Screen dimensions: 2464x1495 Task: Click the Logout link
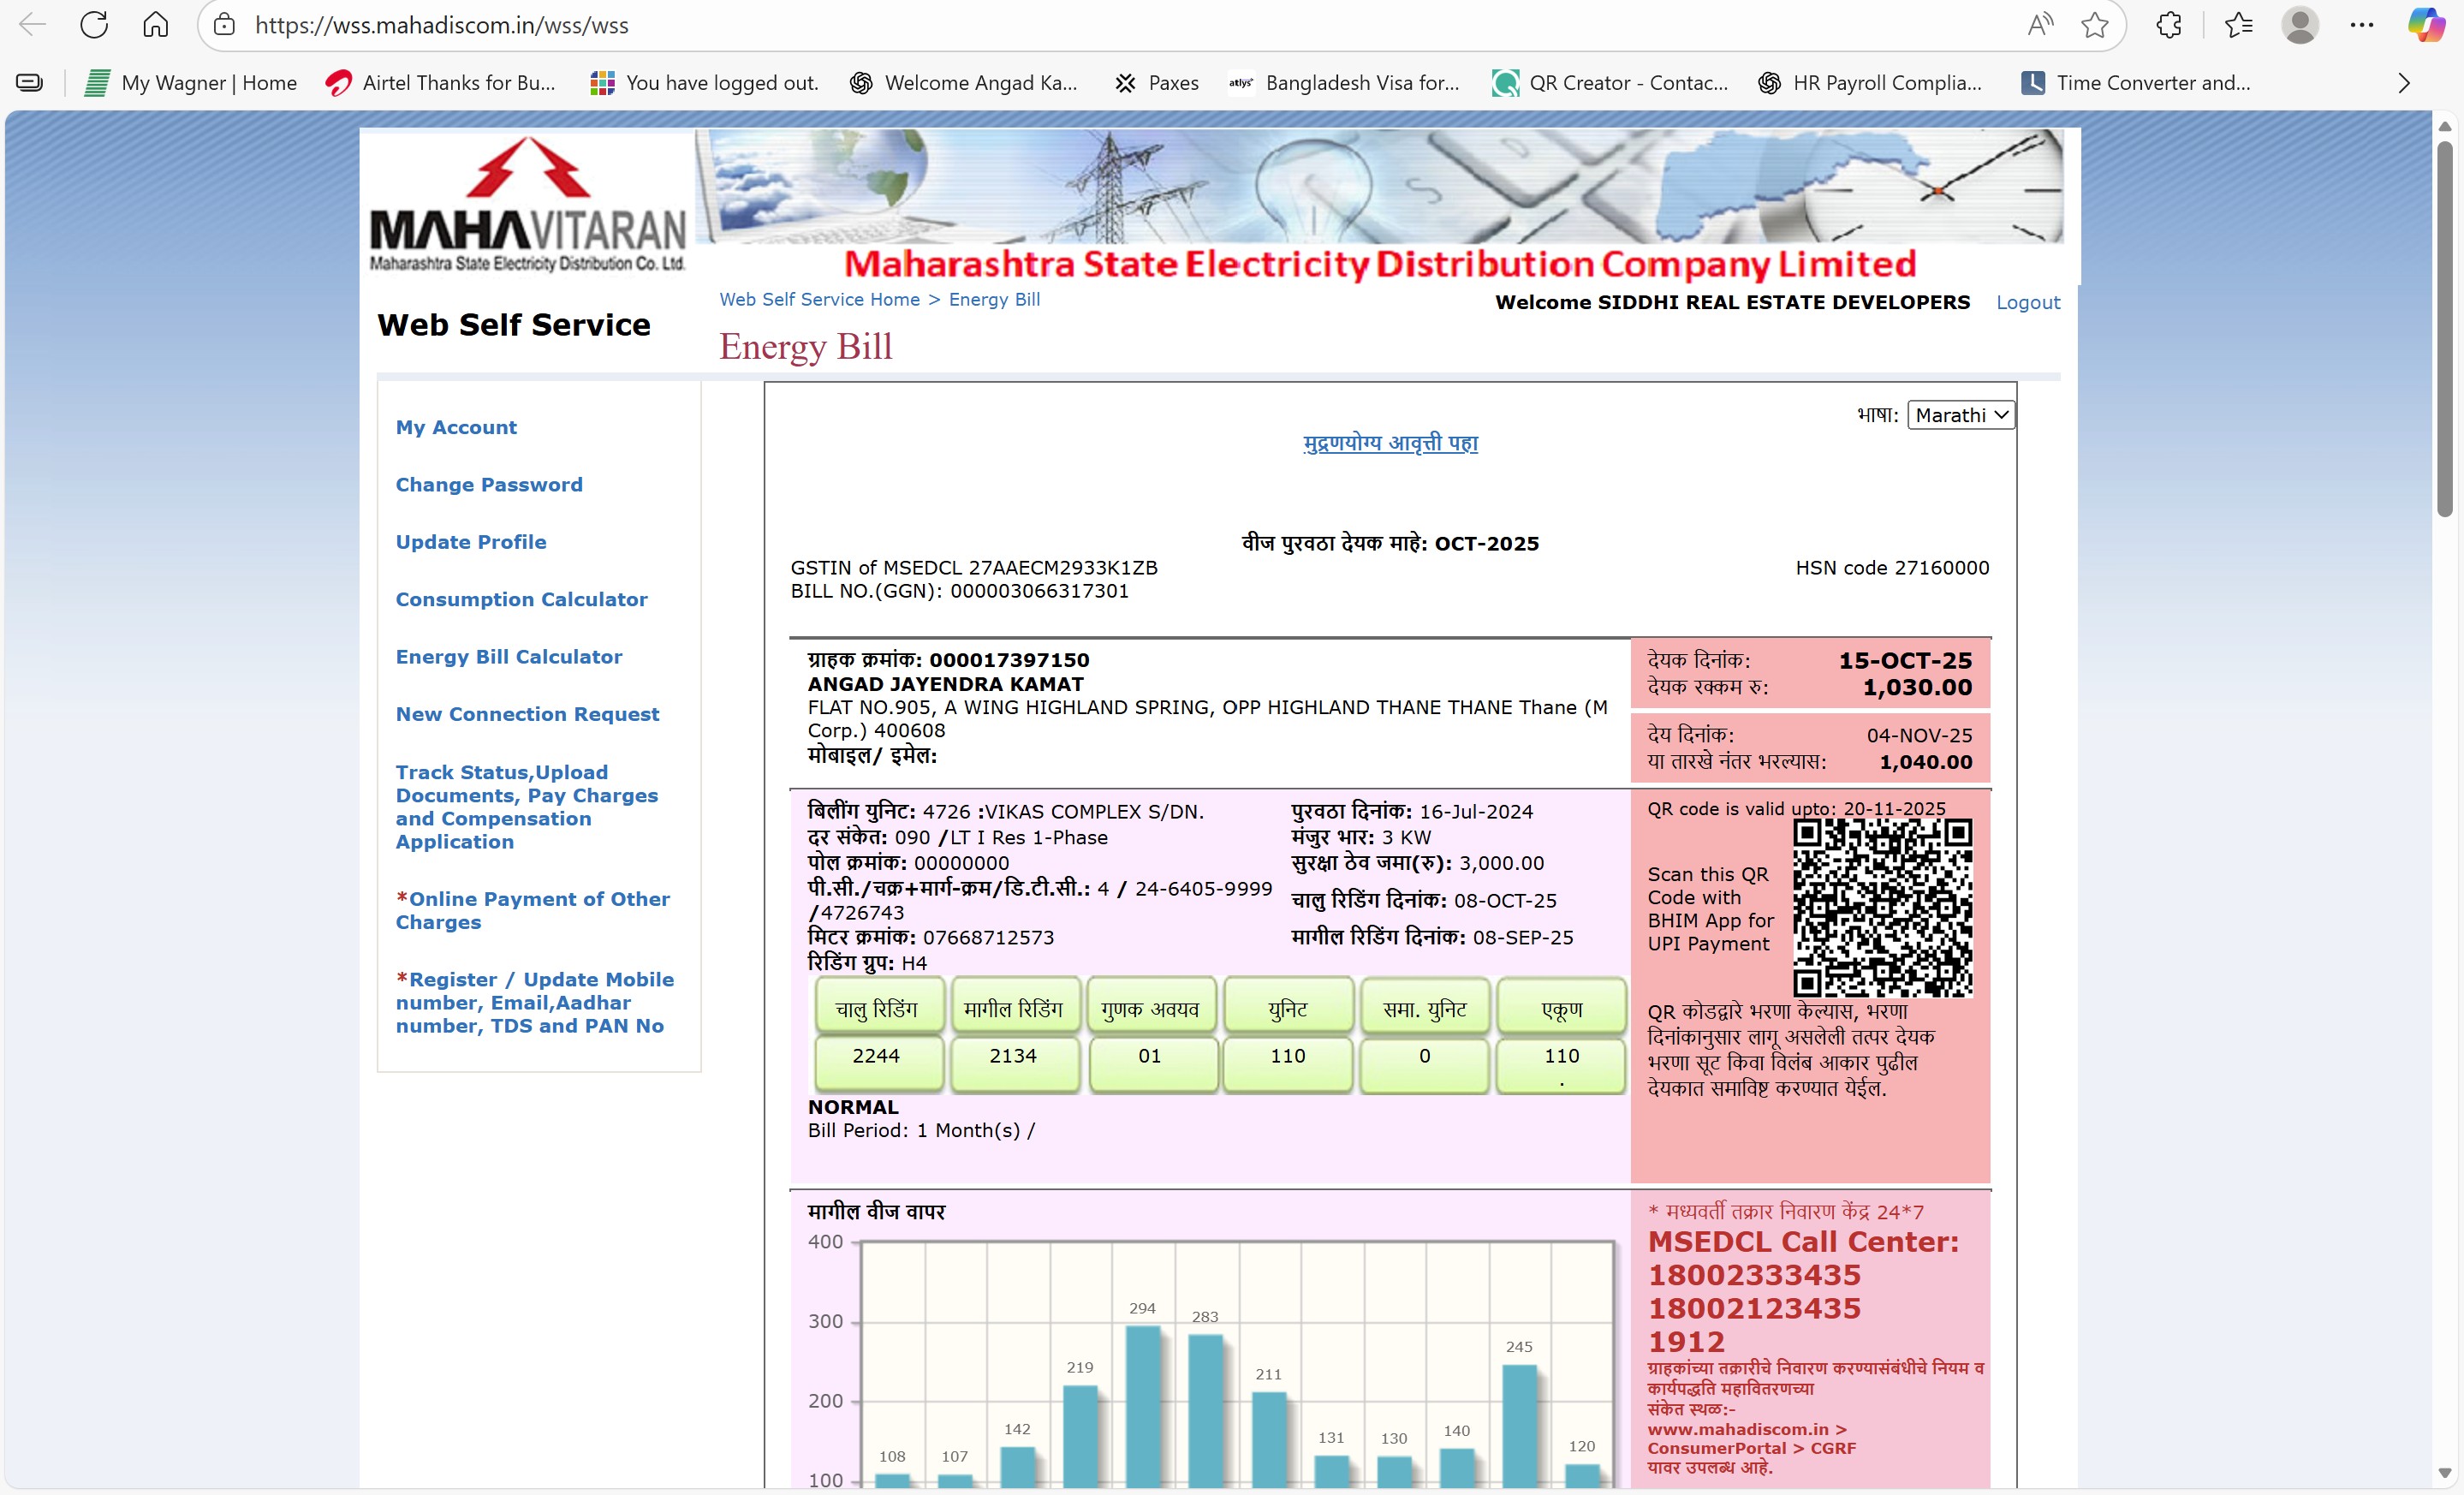(x=2027, y=302)
